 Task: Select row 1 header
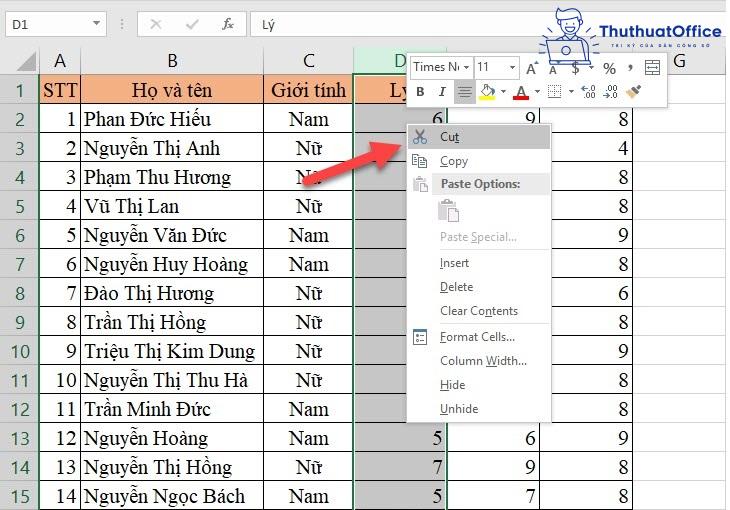[20, 90]
